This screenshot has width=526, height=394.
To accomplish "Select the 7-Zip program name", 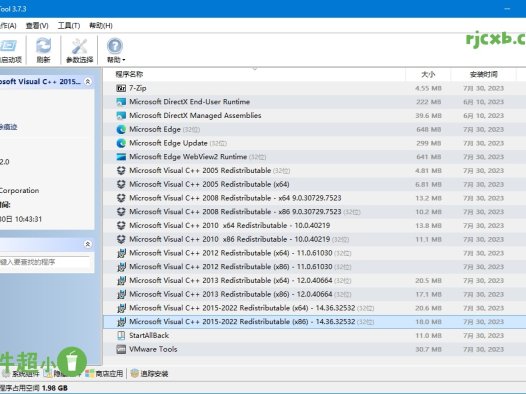I will [138, 88].
